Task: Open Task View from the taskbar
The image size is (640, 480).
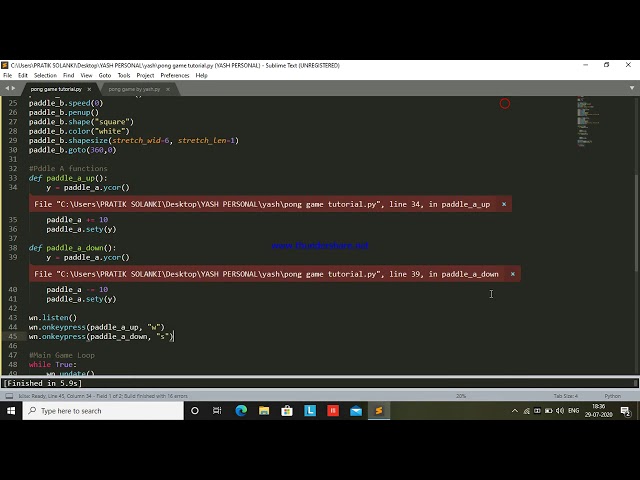Action: 217,411
